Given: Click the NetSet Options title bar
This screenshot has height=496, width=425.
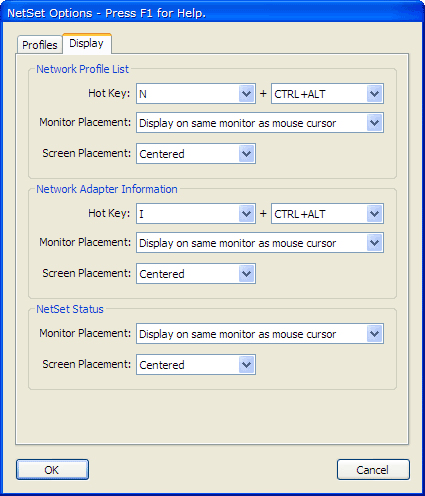Looking at the screenshot, I should [212, 13].
